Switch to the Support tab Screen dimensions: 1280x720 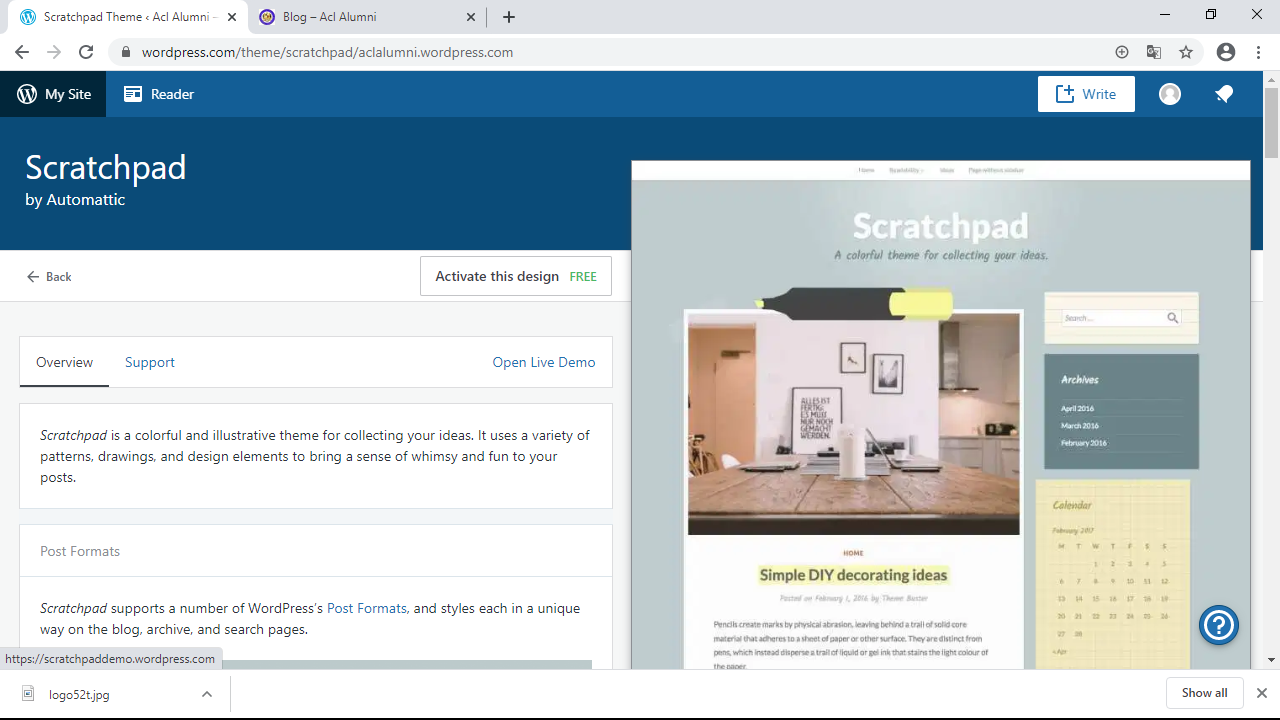[150, 362]
